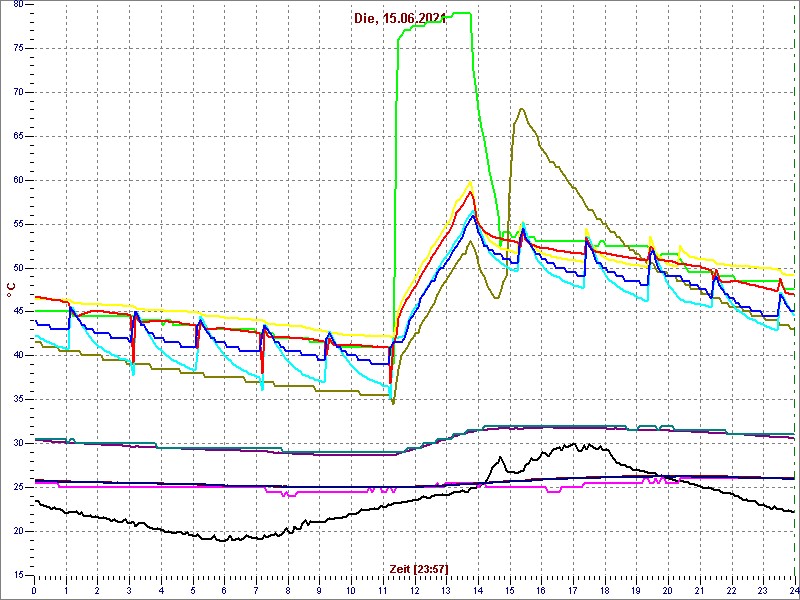Image resolution: width=800 pixels, height=600 pixels.
Task: Select the 30 label on temperature axis
Action: pyautogui.click(x=18, y=443)
